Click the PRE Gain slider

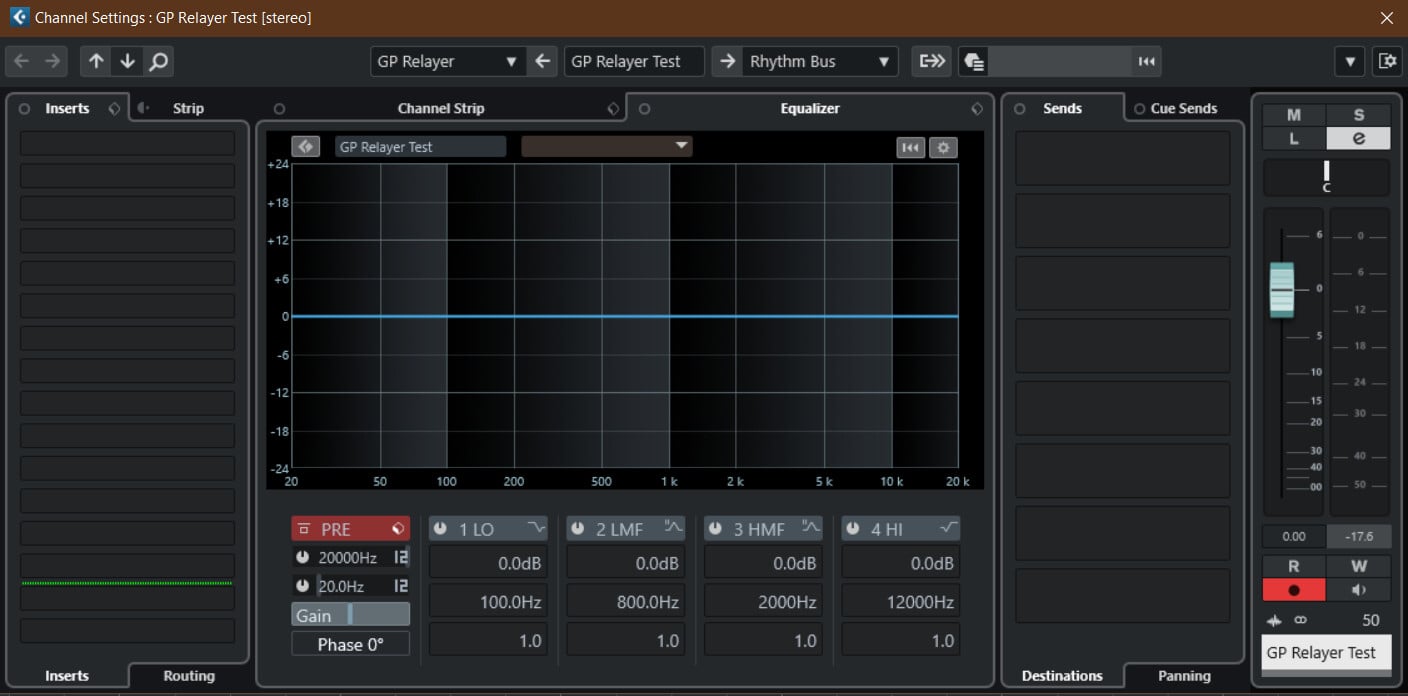[x=350, y=615]
